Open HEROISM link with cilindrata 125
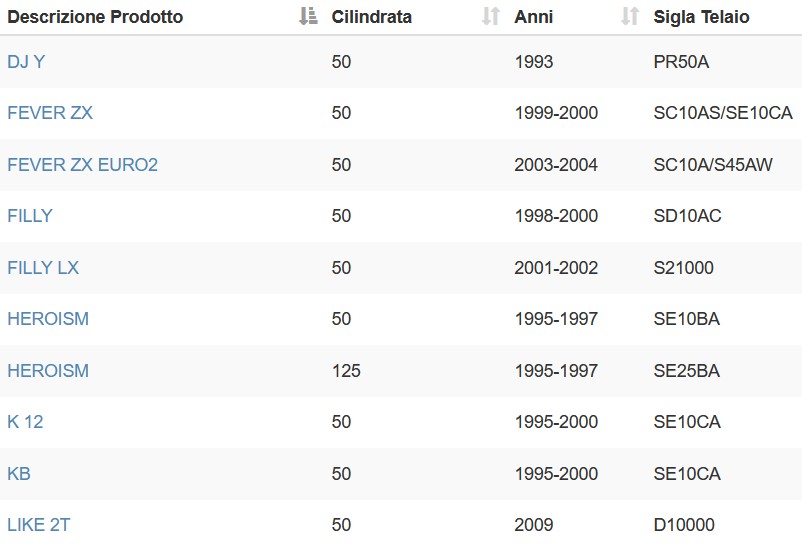The height and width of the screenshot is (546, 802). pos(48,370)
